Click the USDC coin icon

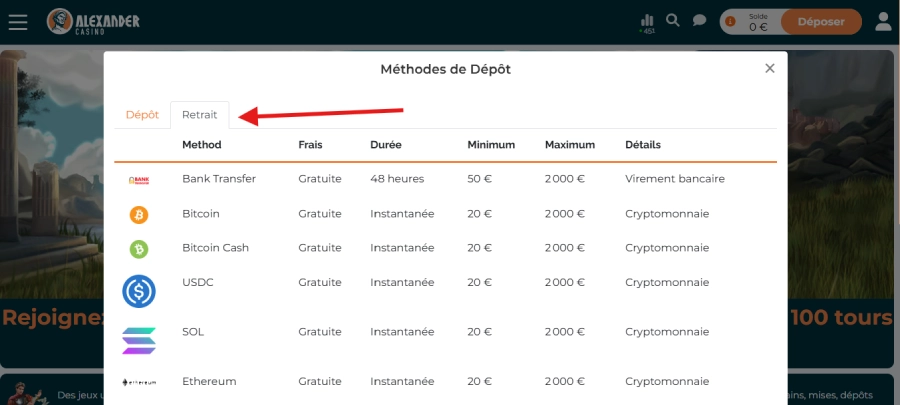pos(139,291)
